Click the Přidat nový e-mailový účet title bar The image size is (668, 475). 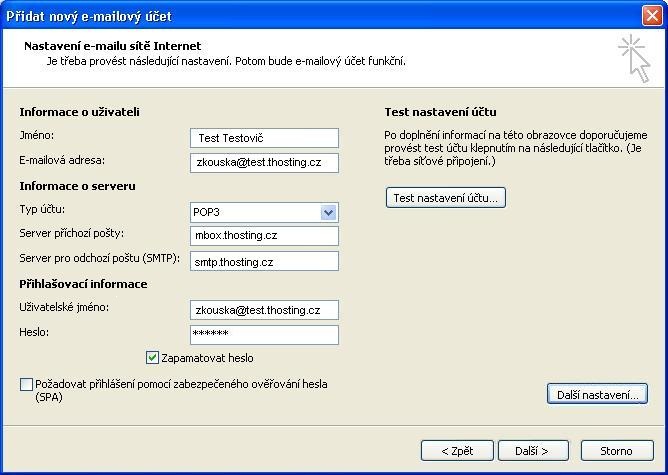pyautogui.click(x=300, y=14)
